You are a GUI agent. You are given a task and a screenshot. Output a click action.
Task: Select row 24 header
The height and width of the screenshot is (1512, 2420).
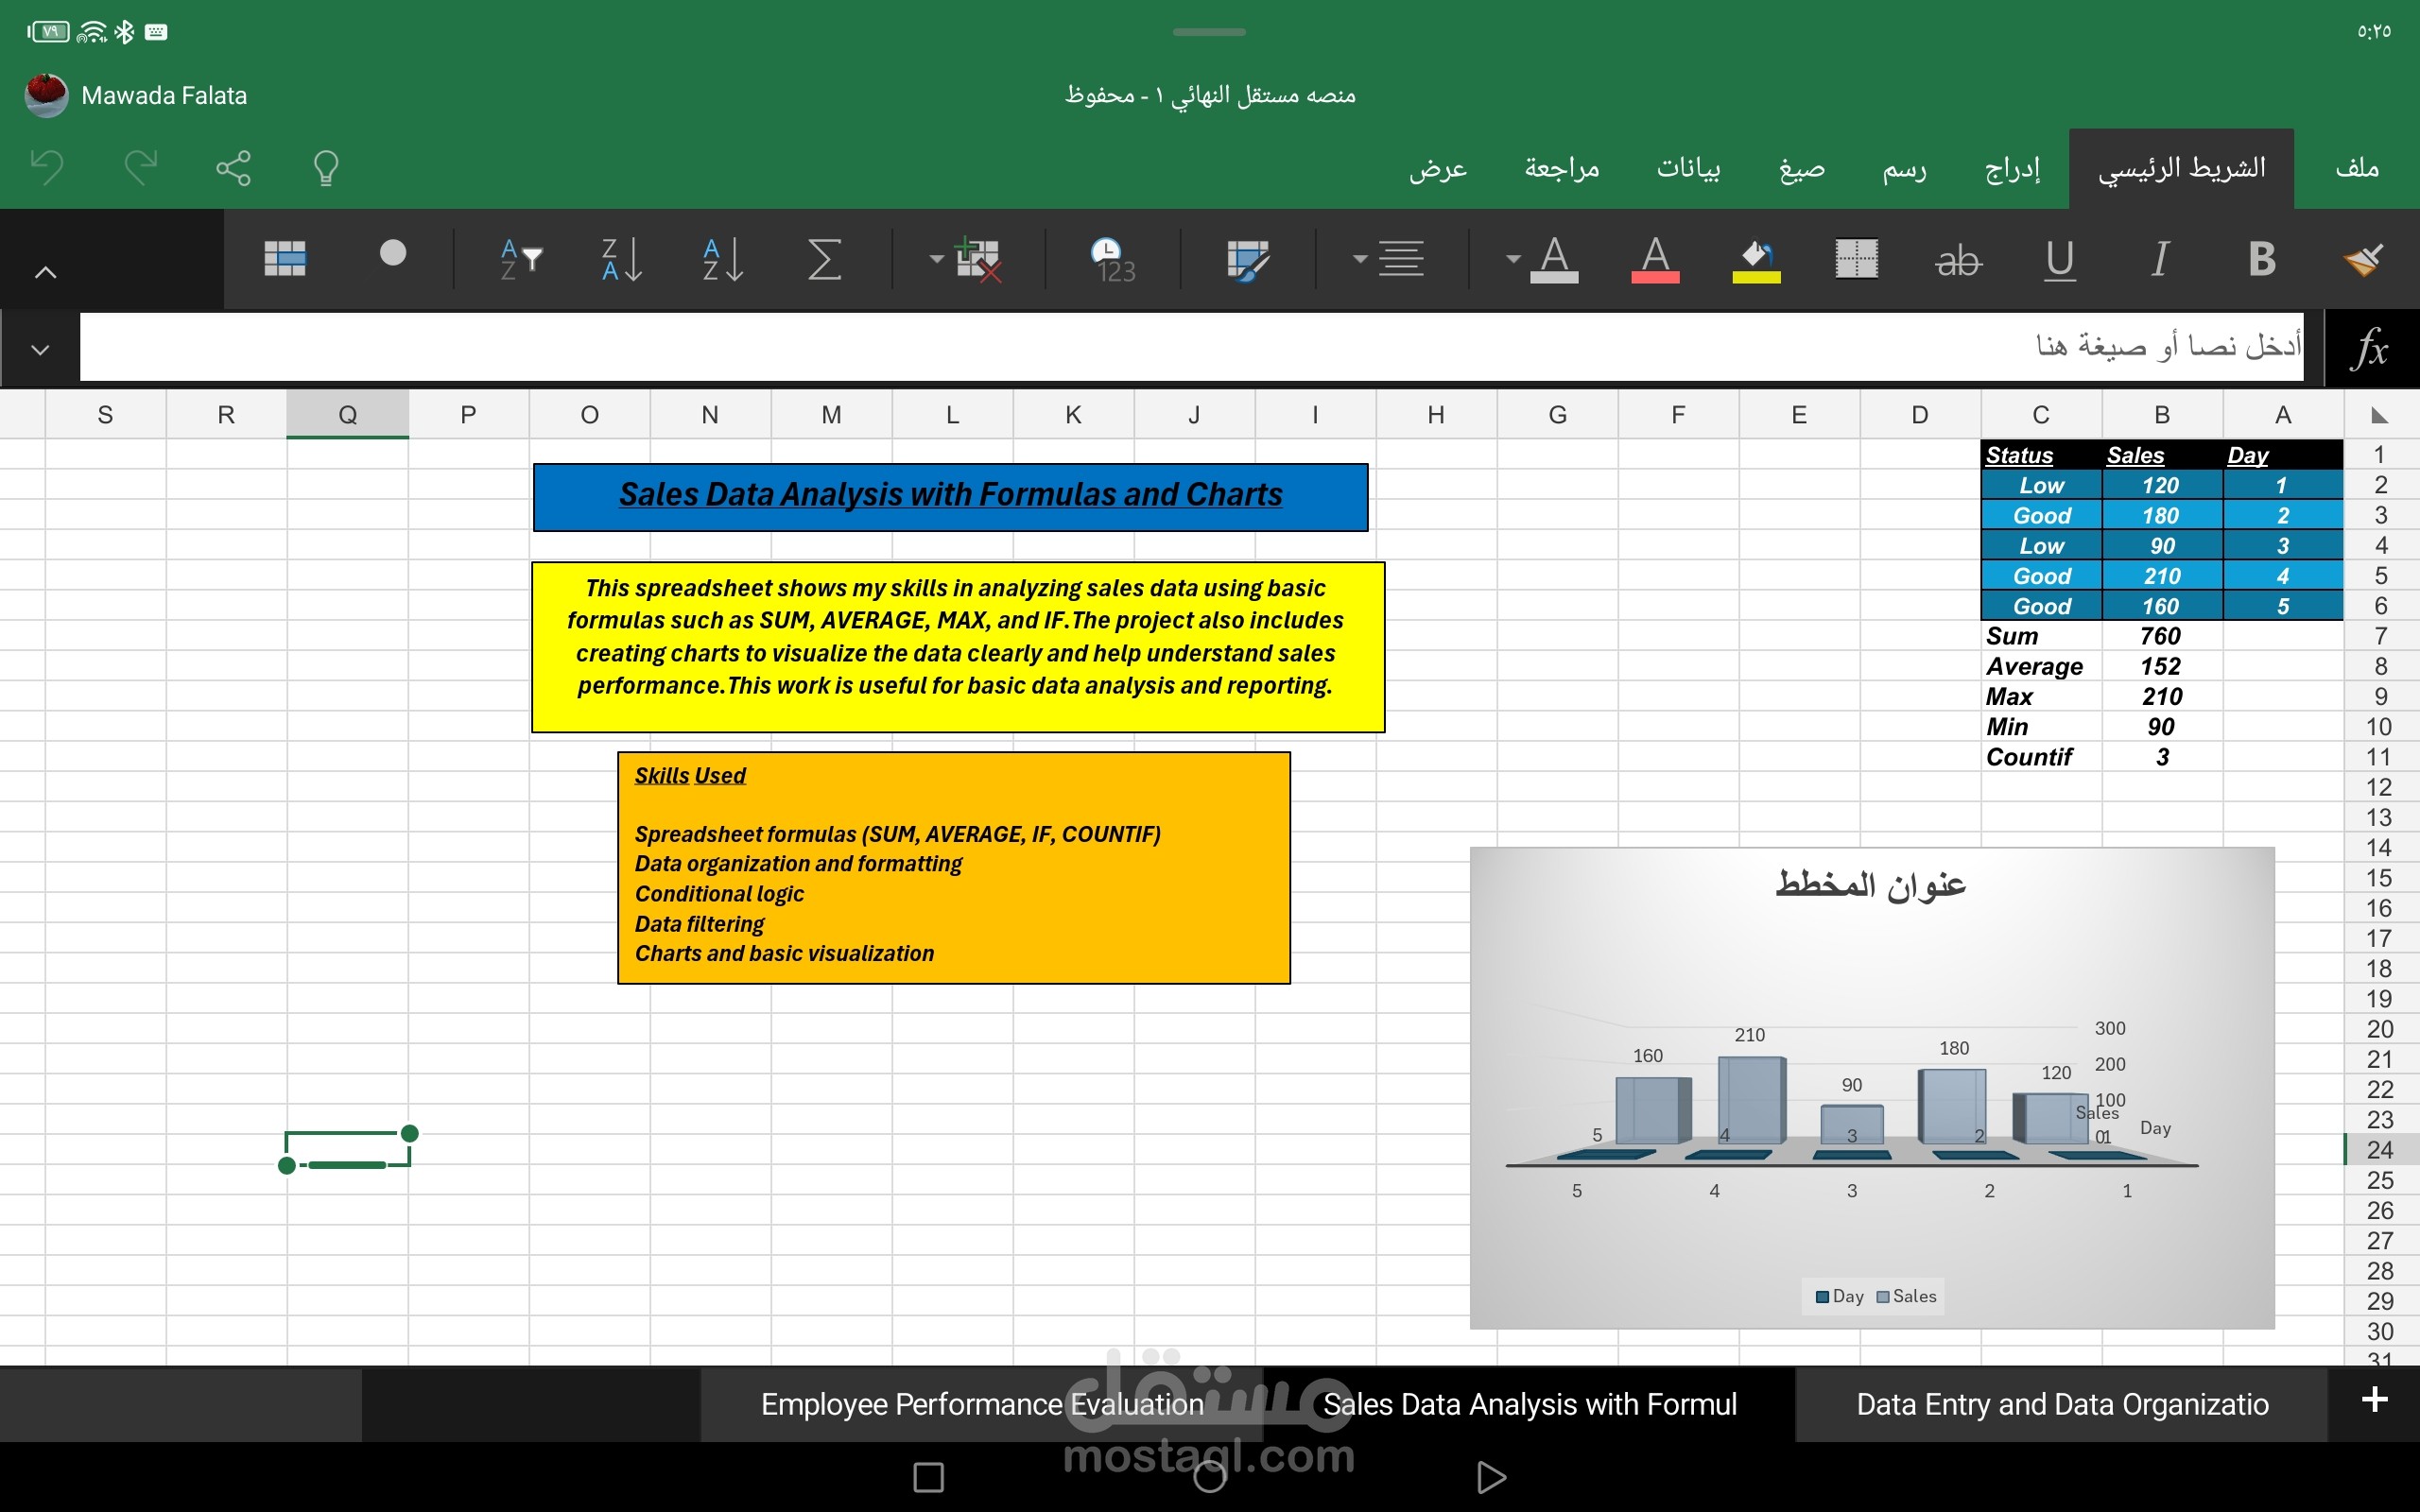tap(2380, 1150)
